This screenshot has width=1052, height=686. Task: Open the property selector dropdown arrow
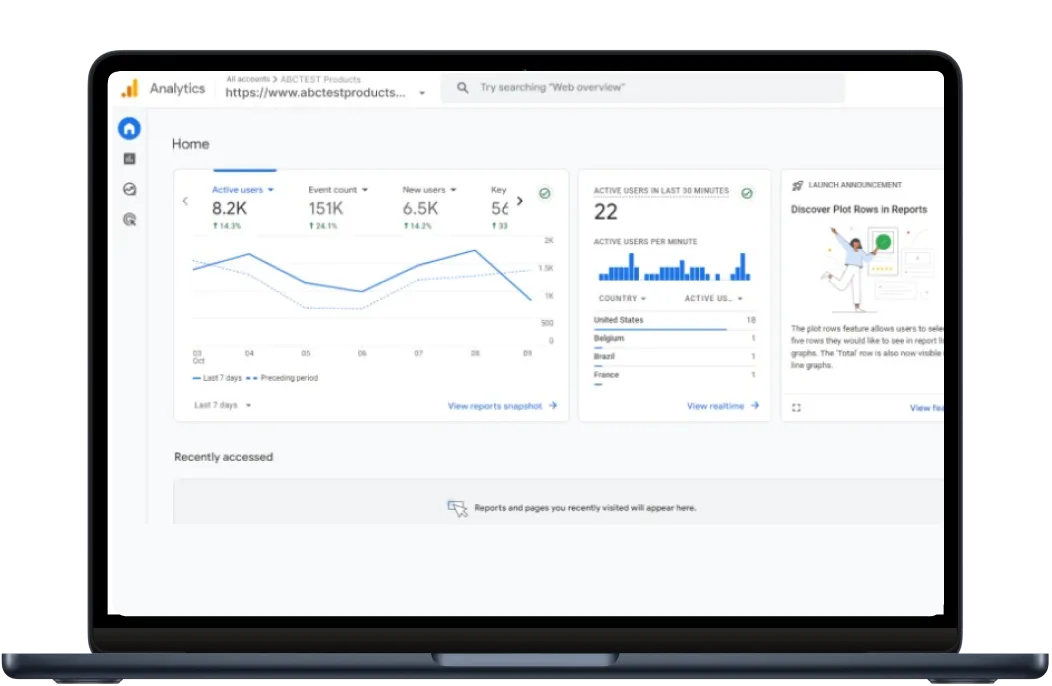click(422, 93)
